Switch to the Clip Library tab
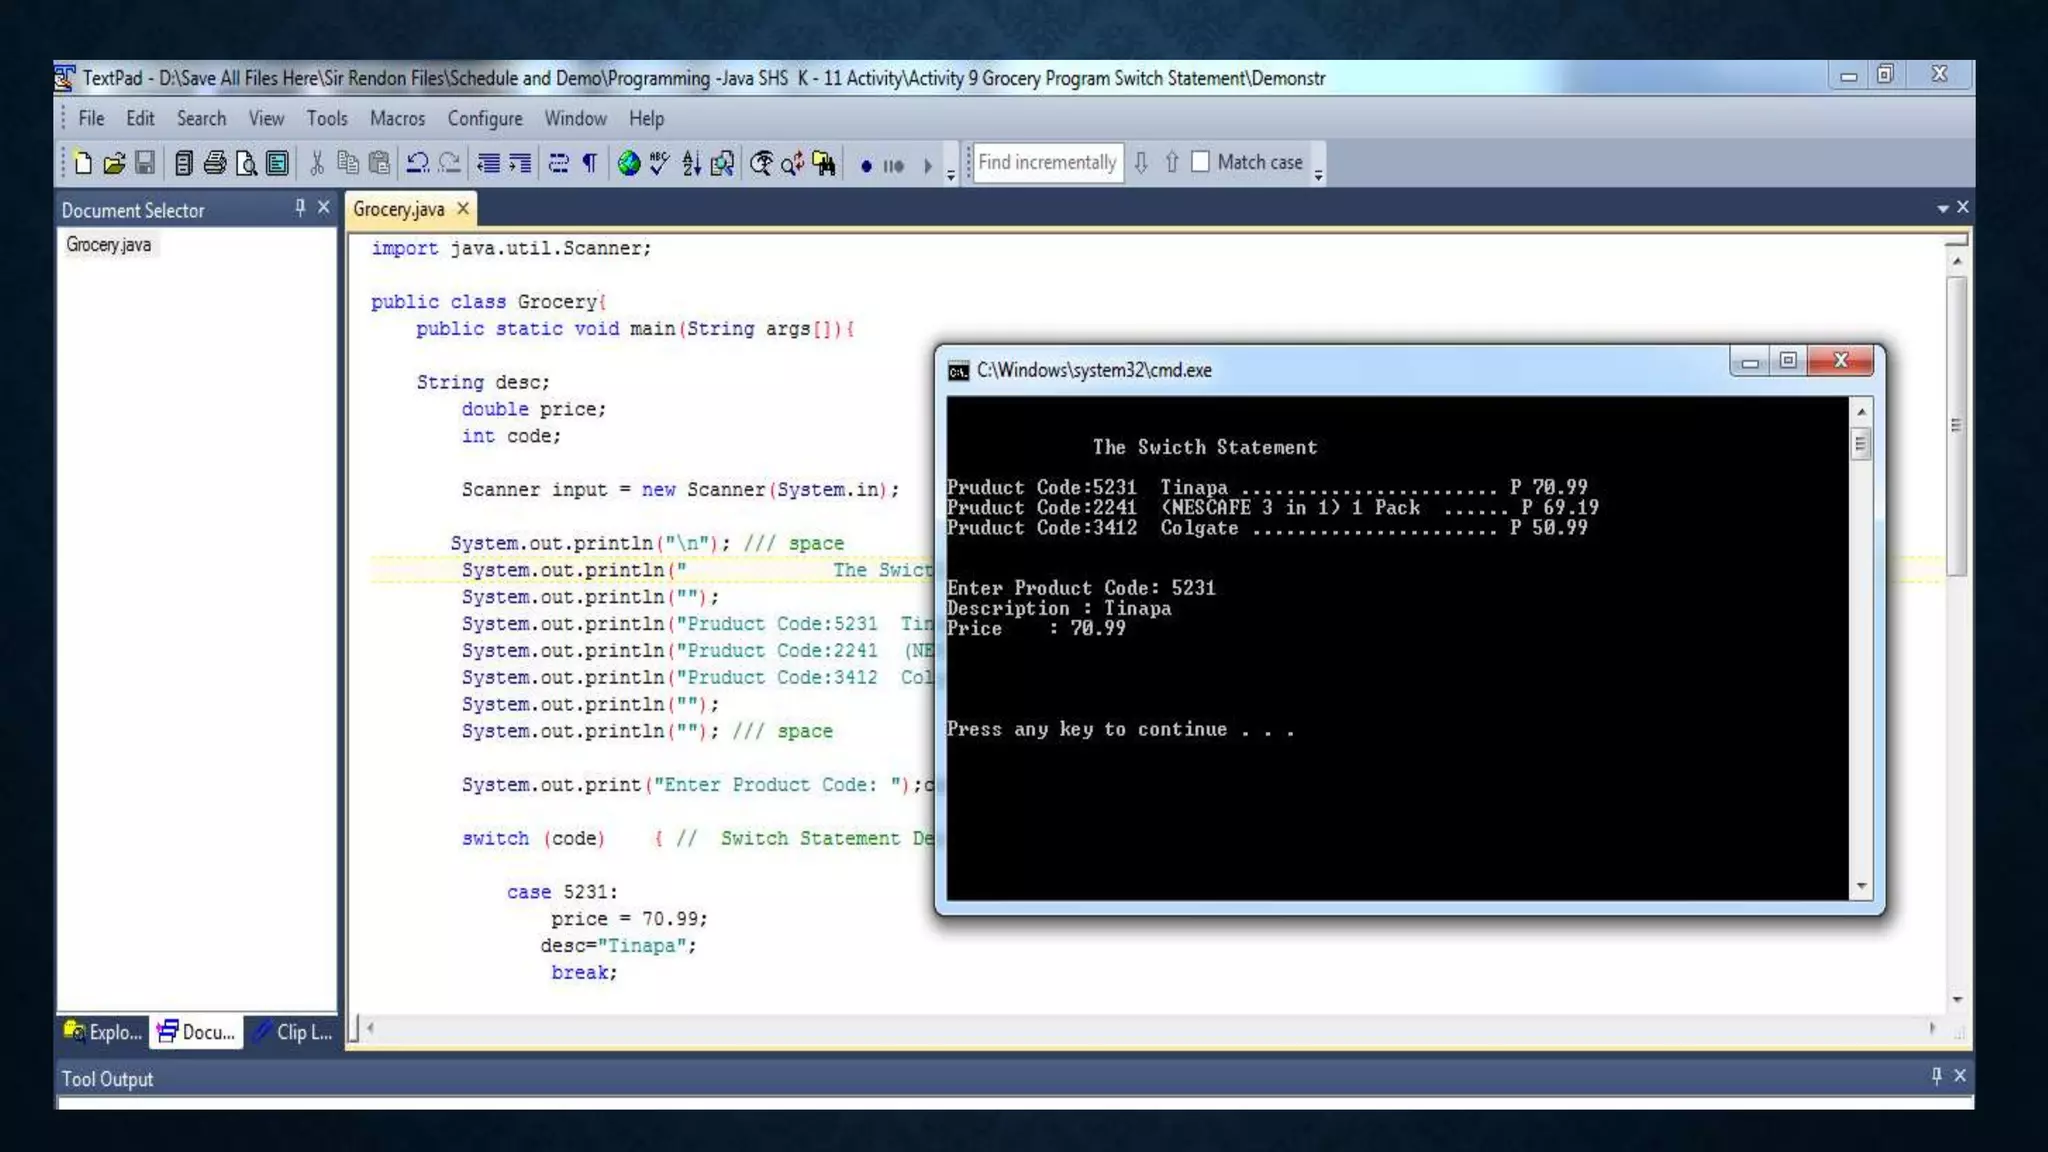This screenshot has height=1152, width=2048. coord(294,1032)
